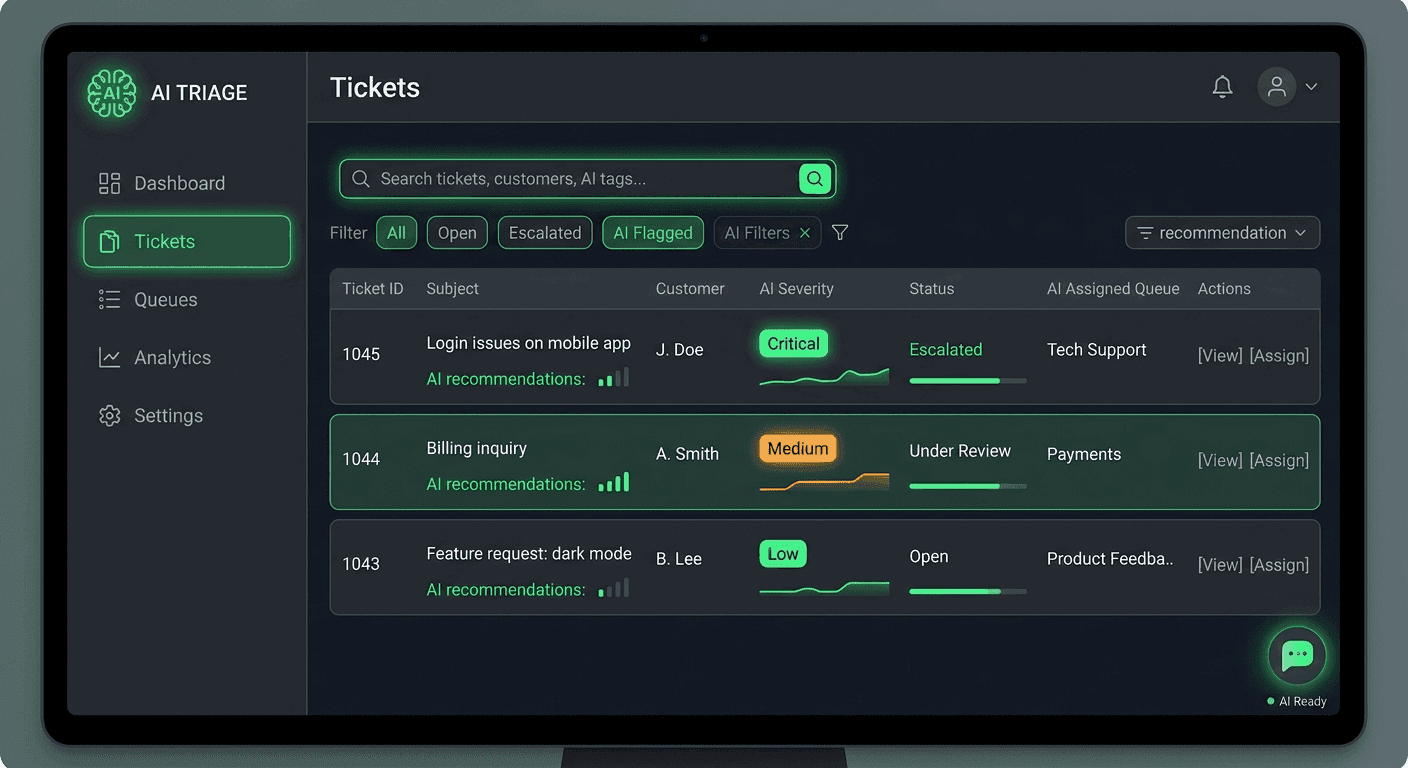
Task: Open the notifications bell
Action: (x=1222, y=87)
